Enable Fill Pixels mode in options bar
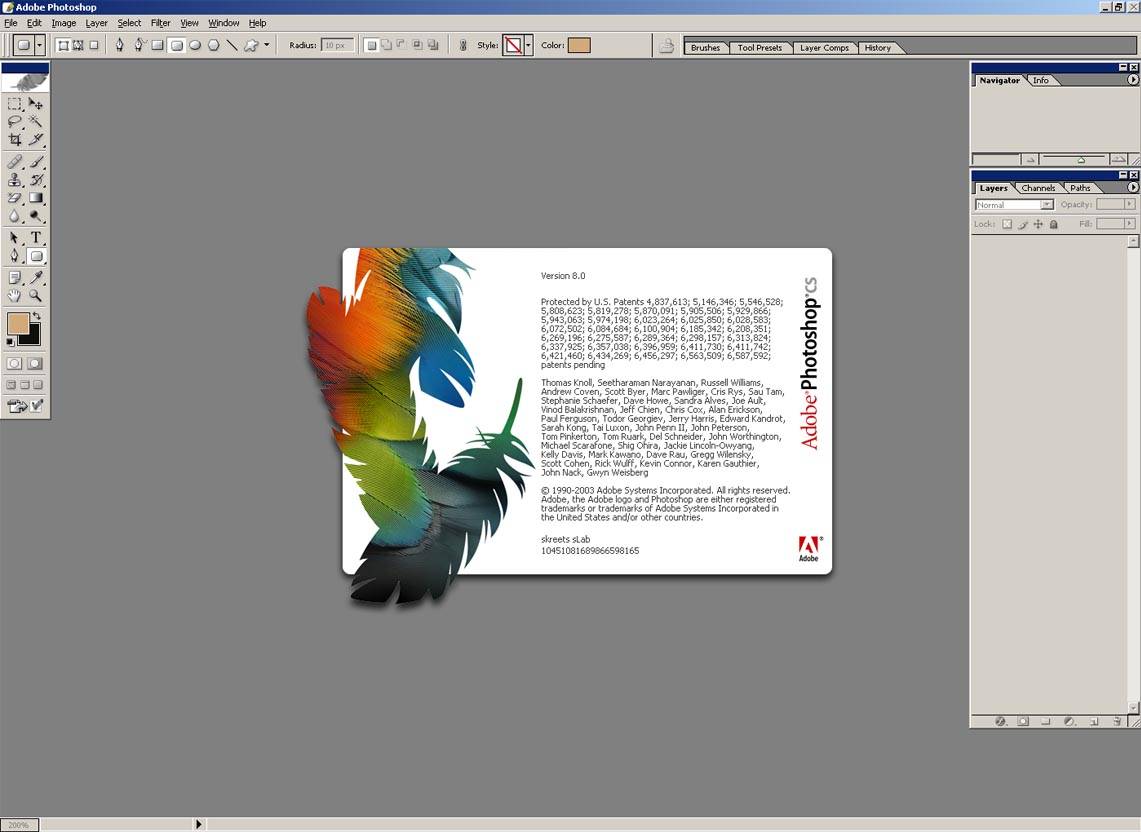1141x832 pixels. [x=94, y=45]
